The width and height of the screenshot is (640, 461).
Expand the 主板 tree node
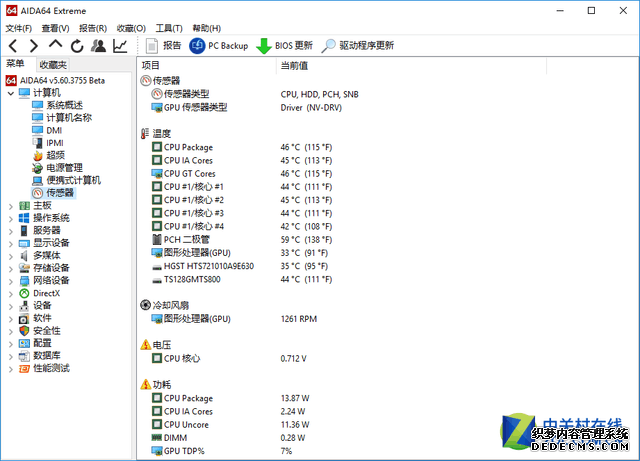tap(11, 206)
